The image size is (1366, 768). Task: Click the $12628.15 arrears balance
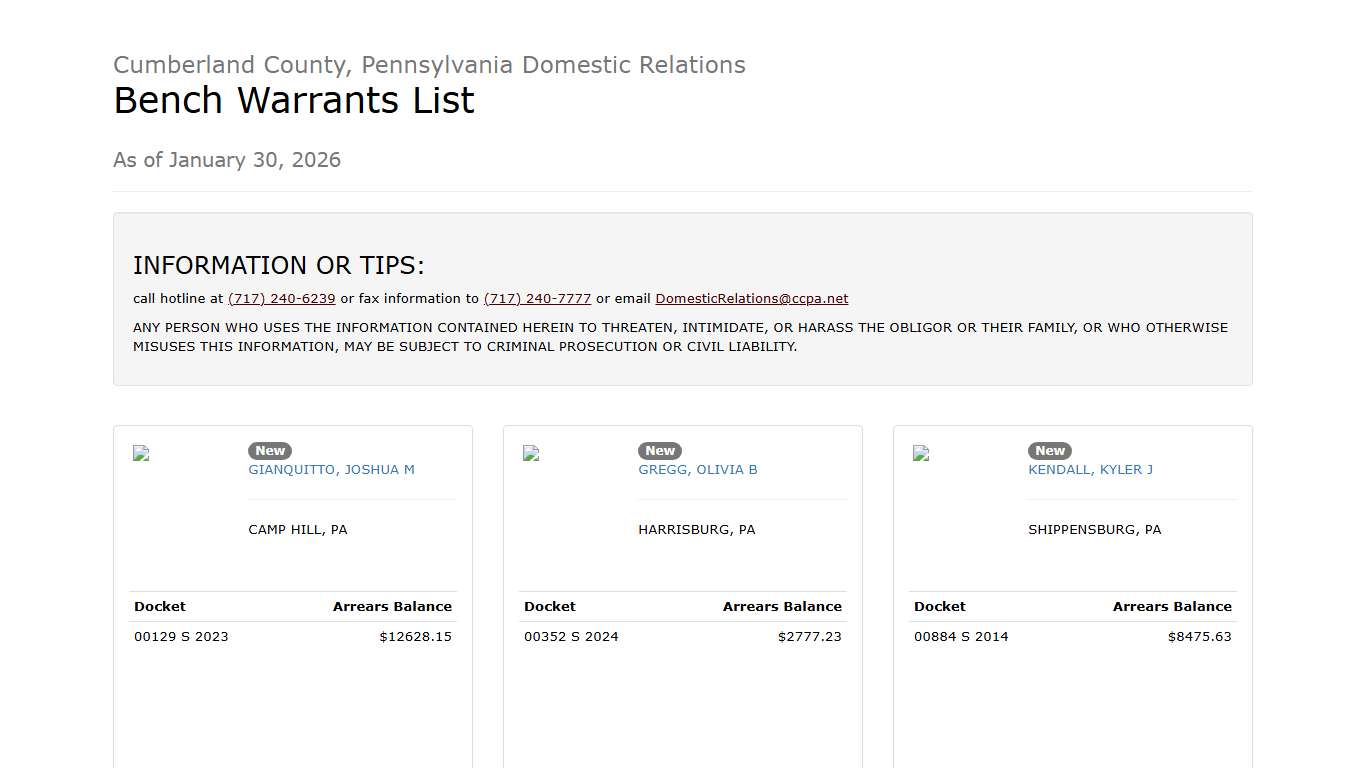coord(415,637)
